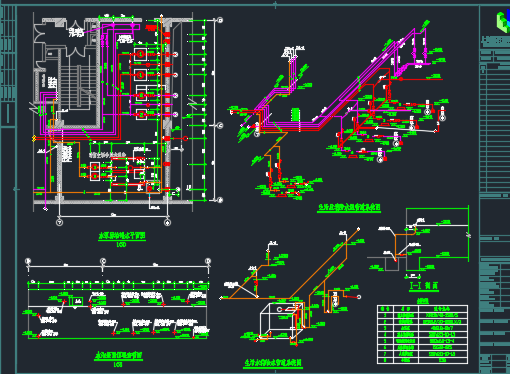Select the yellow diamond marker on red inlet pipes
Viewport: 510px width, 374px height.
click(34, 138)
